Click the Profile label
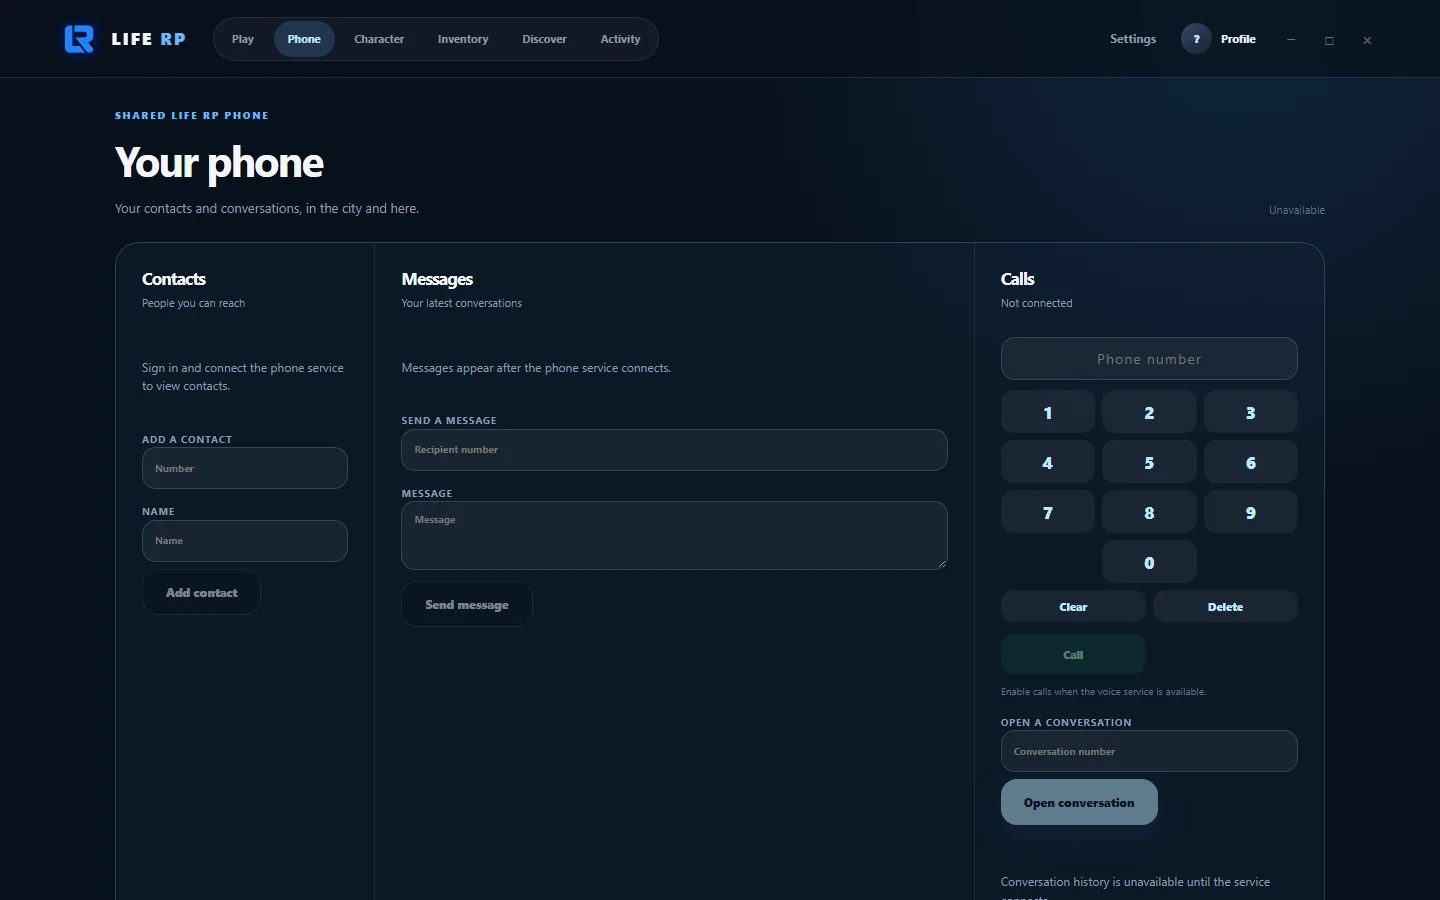The width and height of the screenshot is (1440, 900). click(x=1238, y=39)
